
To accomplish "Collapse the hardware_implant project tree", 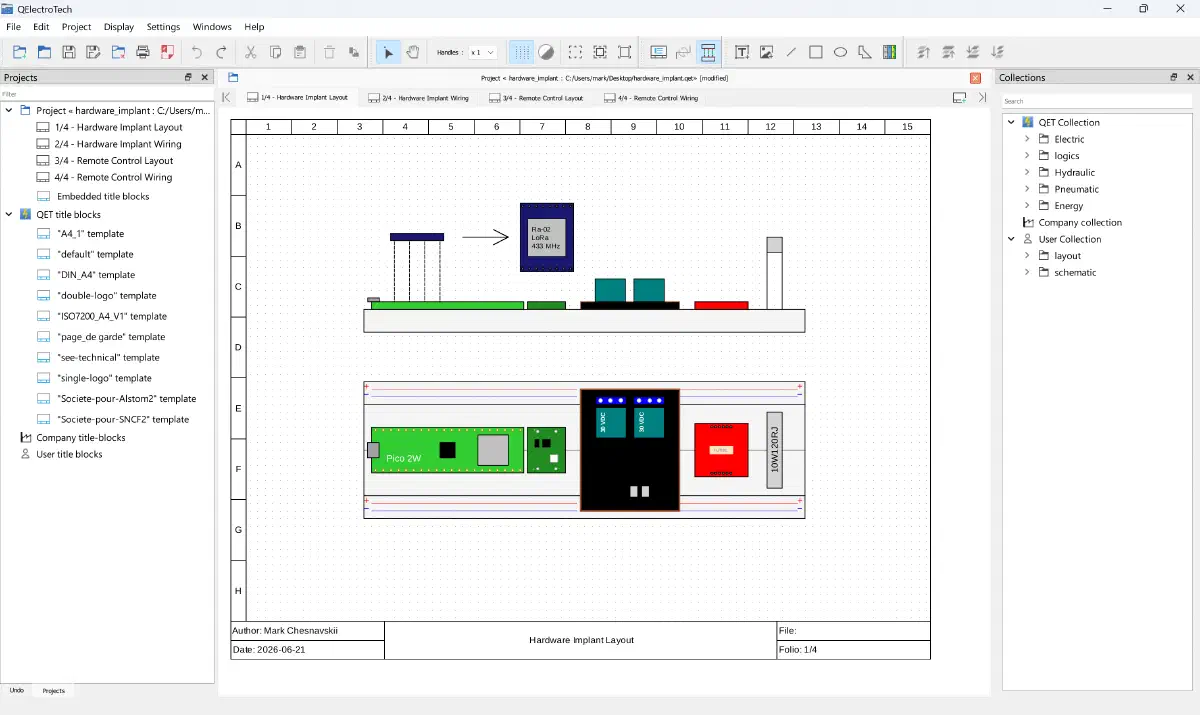I will click(x=9, y=110).
